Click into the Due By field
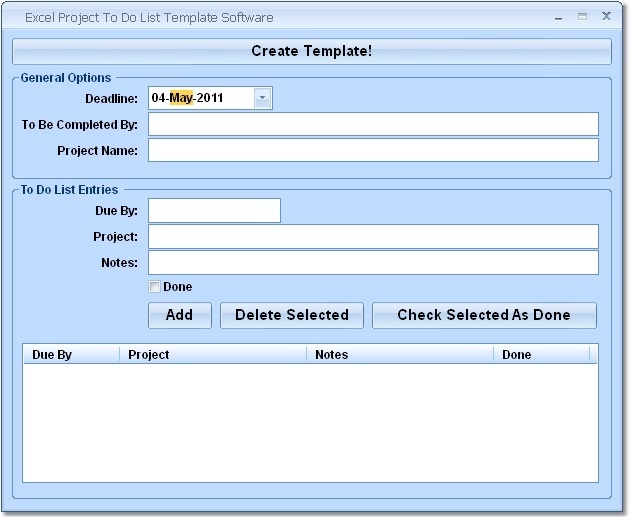 pos(214,210)
